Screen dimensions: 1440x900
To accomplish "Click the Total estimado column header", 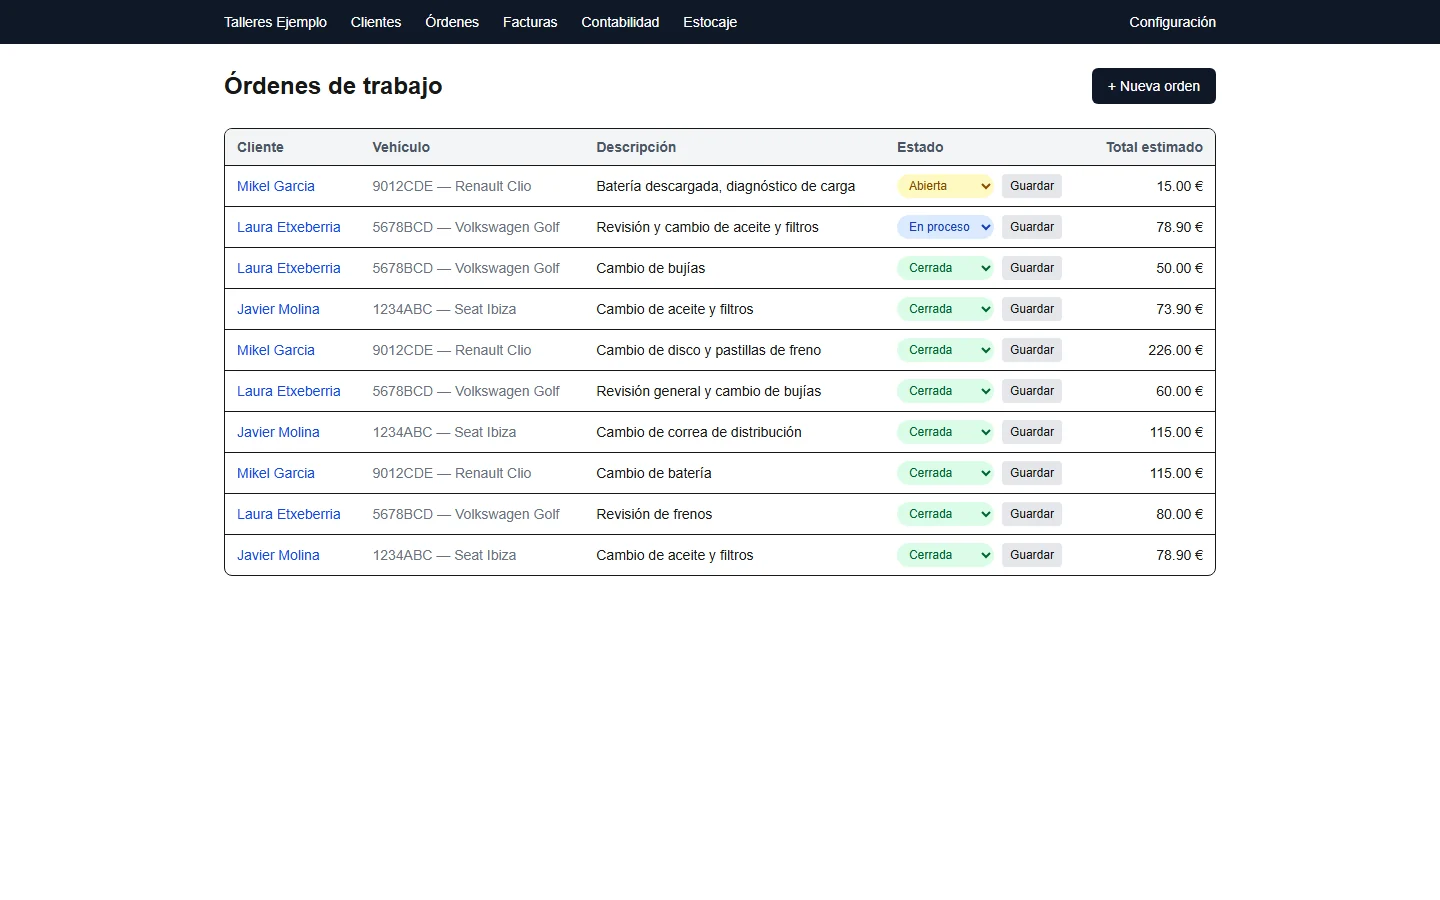I will [1154, 147].
